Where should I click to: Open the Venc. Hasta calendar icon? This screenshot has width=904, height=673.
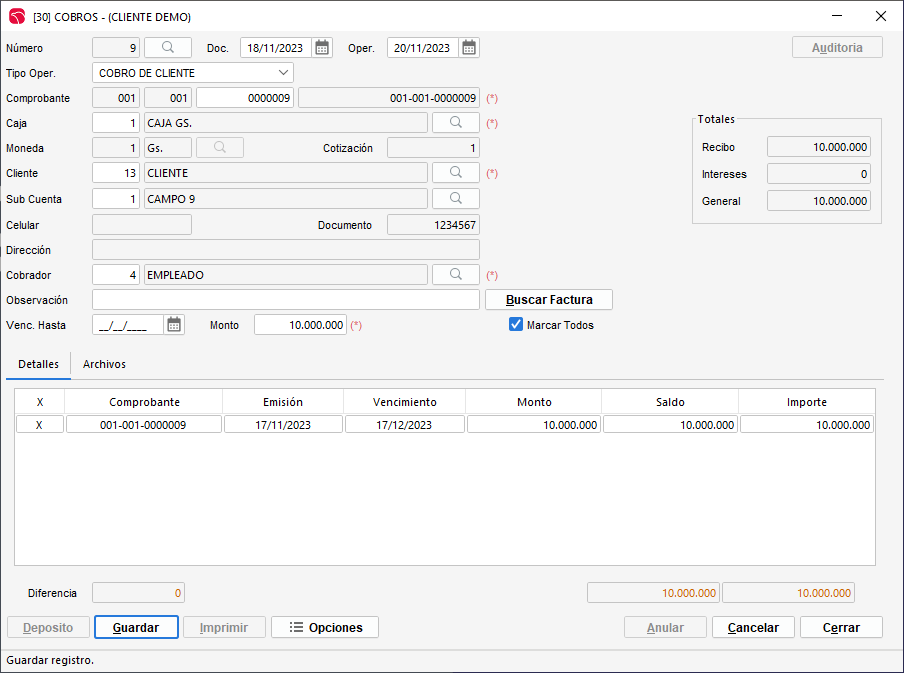(x=174, y=325)
